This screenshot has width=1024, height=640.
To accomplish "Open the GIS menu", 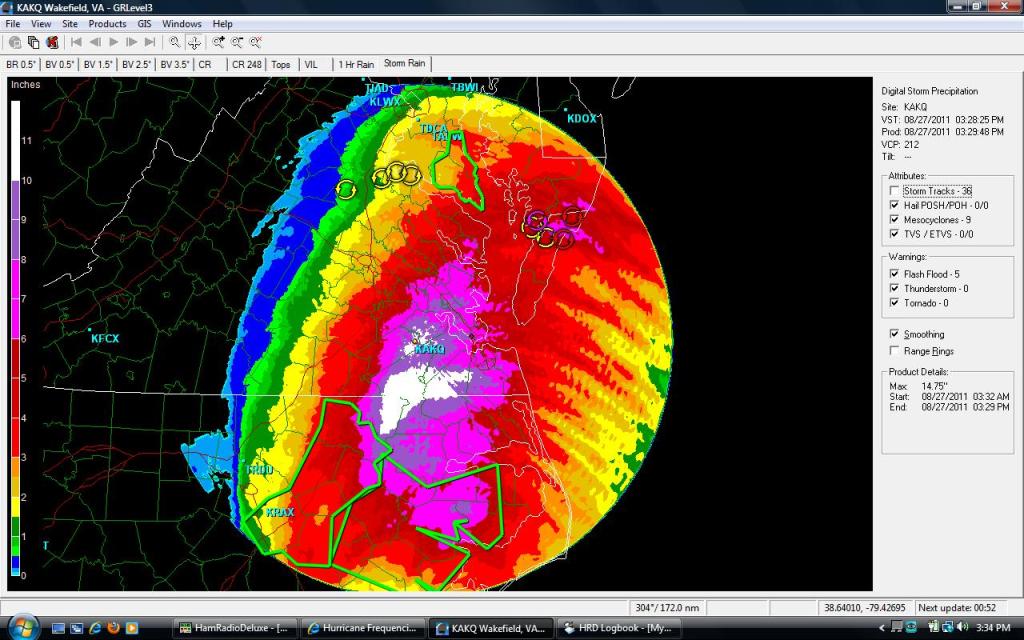I will click(x=144, y=24).
